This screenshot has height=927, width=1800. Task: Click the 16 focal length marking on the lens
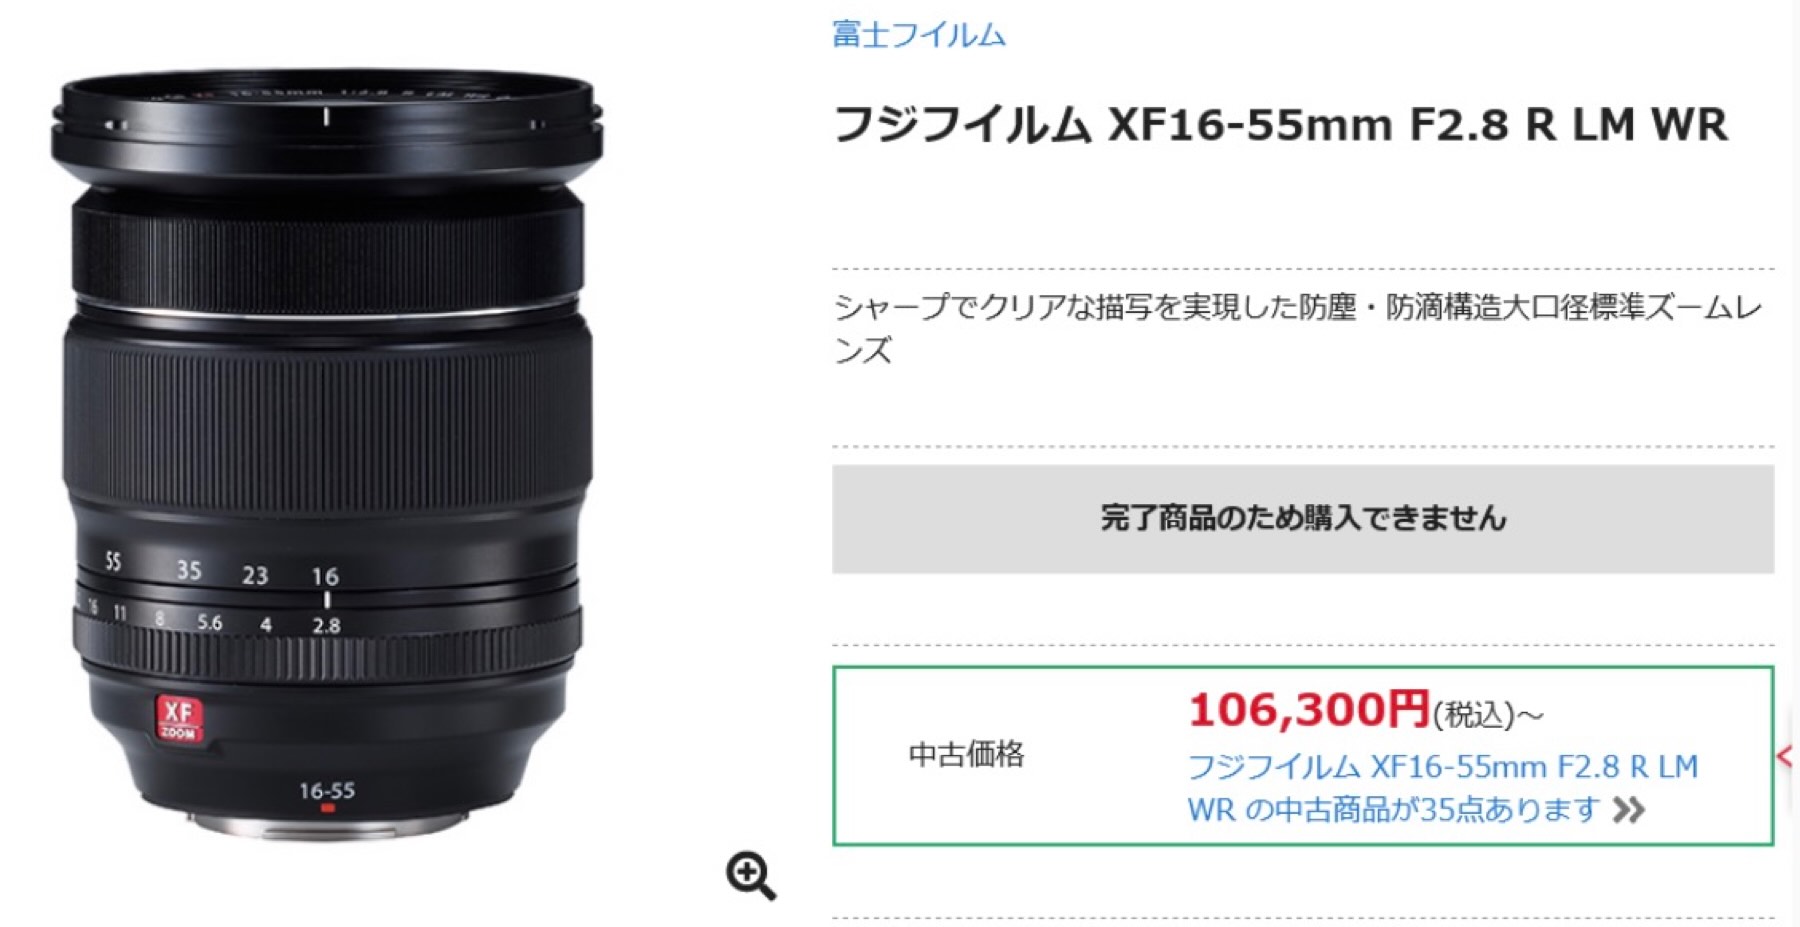point(325,576)
